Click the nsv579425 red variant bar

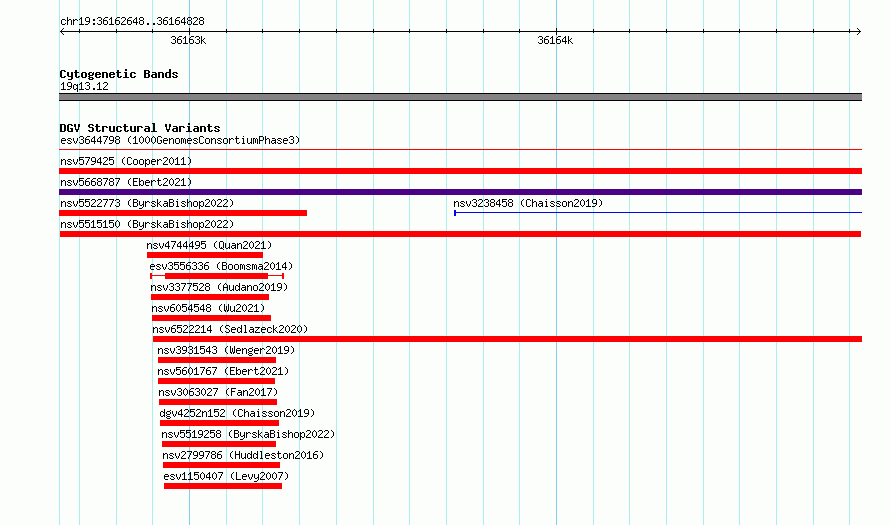[460, 171]
